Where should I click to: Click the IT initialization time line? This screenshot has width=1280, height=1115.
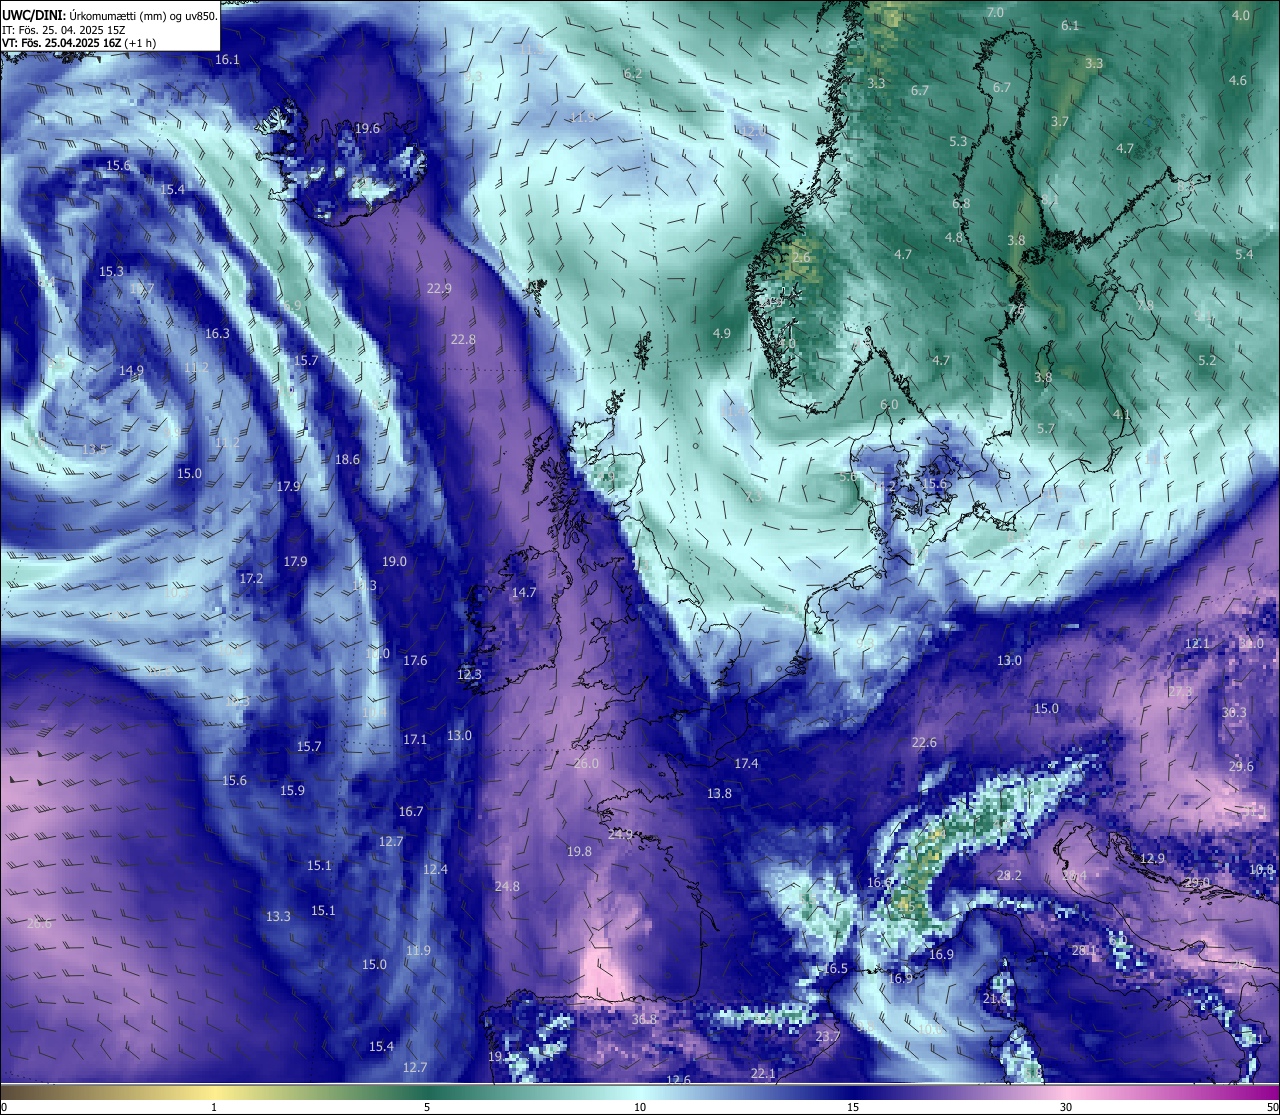click(63, 29)
